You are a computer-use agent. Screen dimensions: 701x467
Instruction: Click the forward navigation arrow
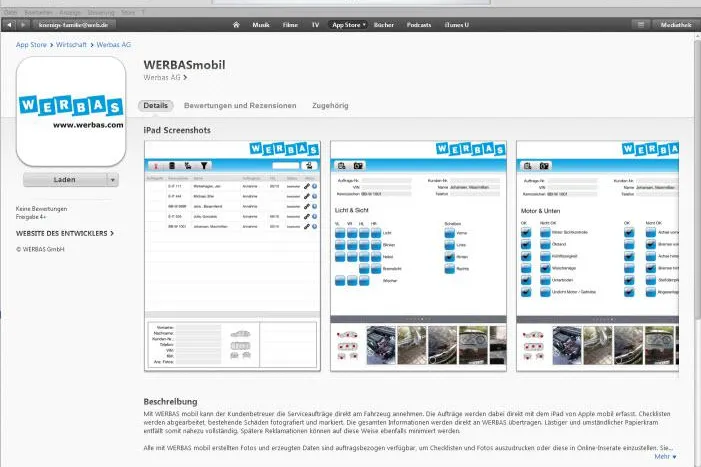pos(23,25)
